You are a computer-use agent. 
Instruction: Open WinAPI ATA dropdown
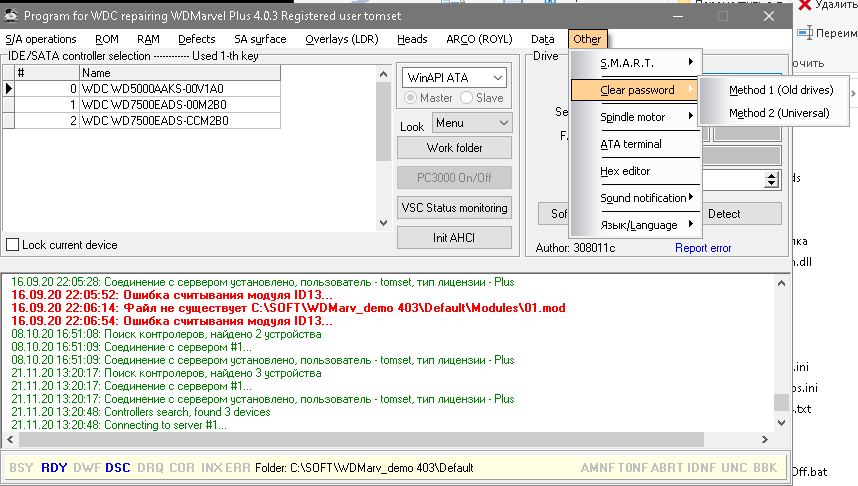pyautogui.click(x=454, y=78)
